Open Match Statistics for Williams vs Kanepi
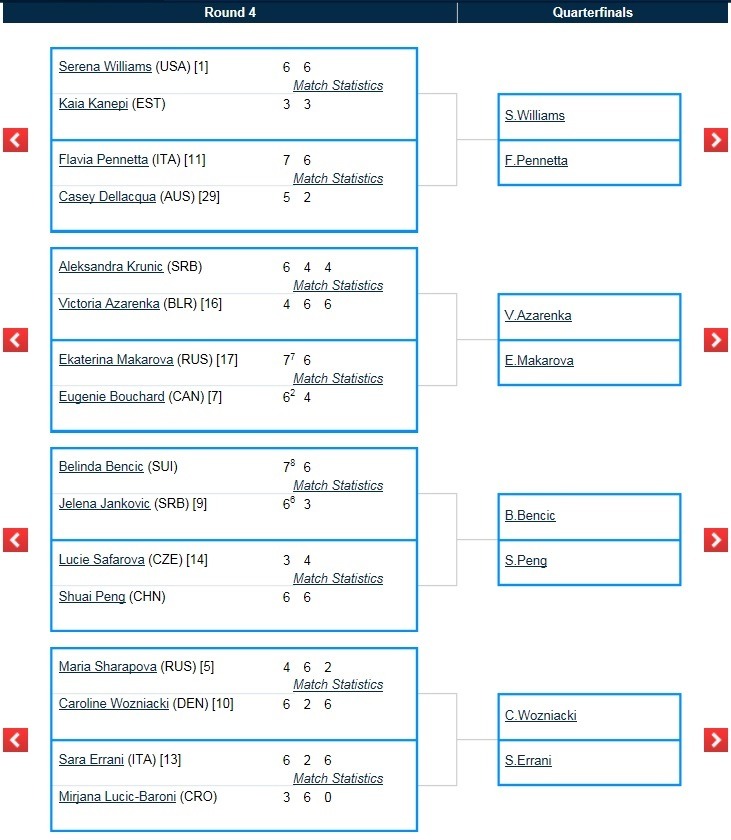The image size is (731, 840). (x=338, y=85)
